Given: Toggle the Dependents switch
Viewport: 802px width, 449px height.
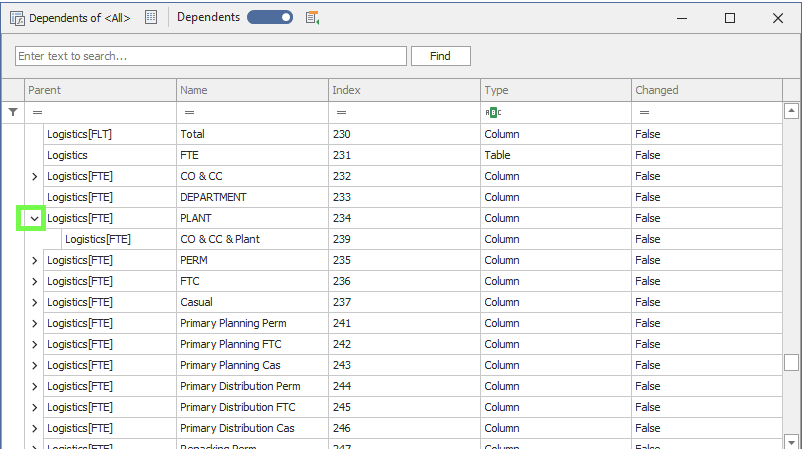Looking at the screenshot, I should pos(270,18).
